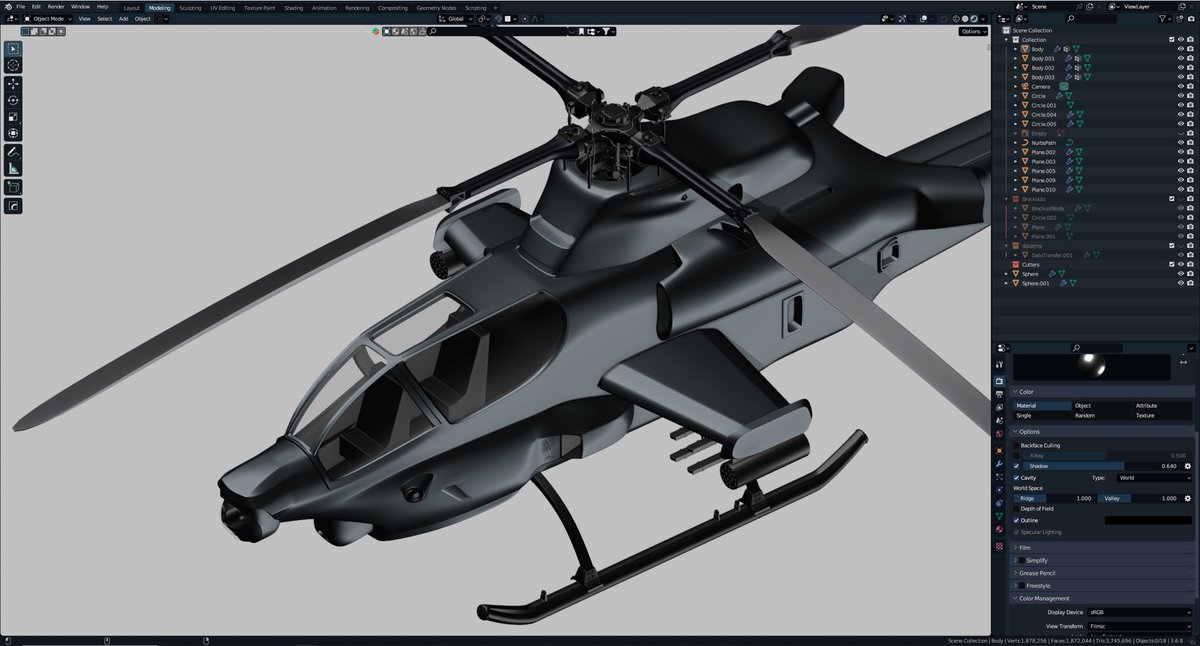Click the Shadow settings gear icon
Screen dimensions: 1200x646
[x=1187, y=466]
